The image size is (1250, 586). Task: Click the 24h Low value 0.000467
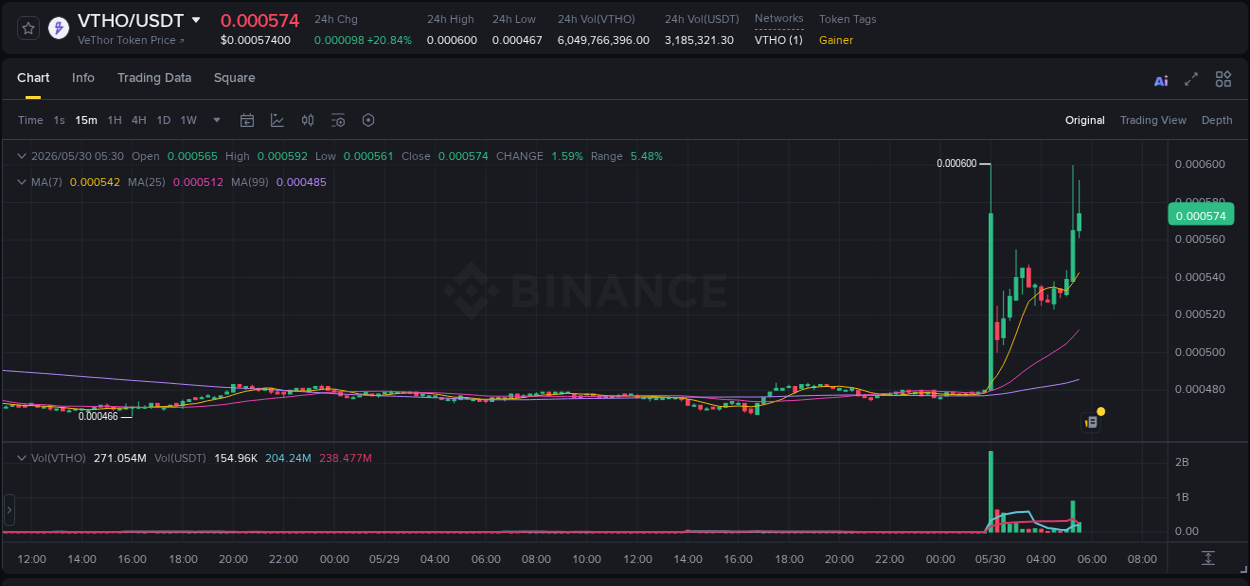(517, 40)
